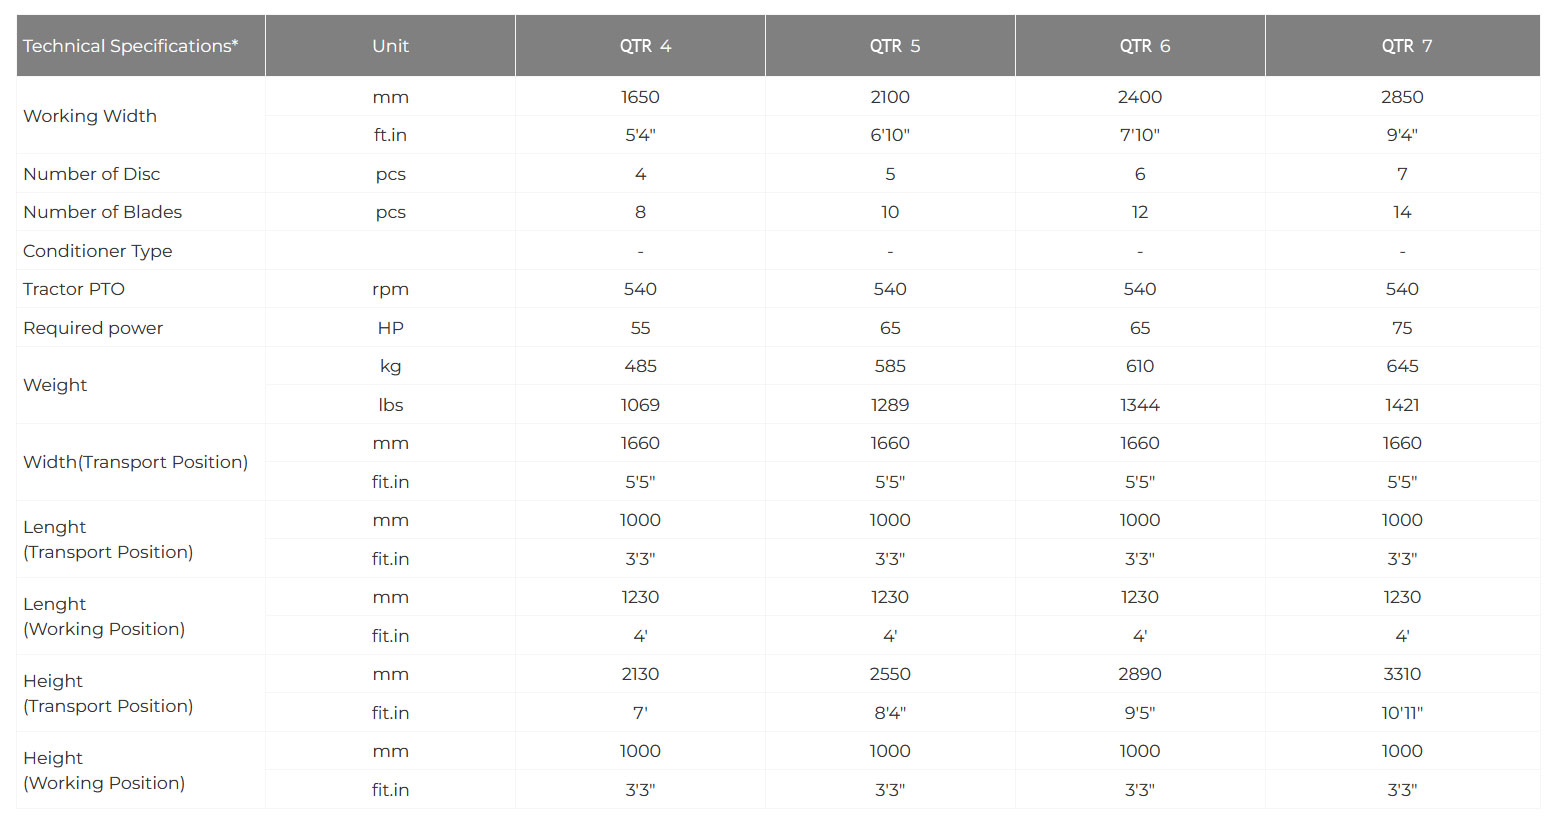Select the 2850 working width value
Viewport: 1561px width, 826px height.
coord(1402,97)
